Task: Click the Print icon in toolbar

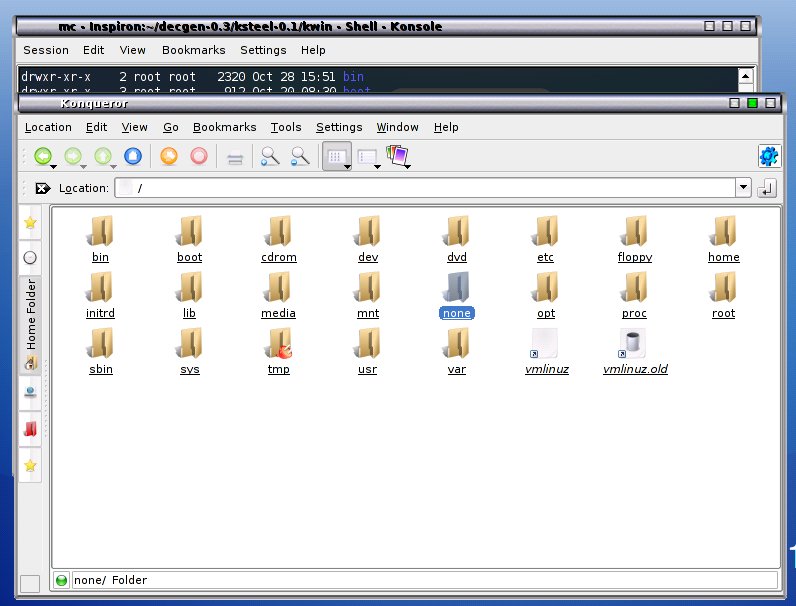Action: [x=235, y=159]
